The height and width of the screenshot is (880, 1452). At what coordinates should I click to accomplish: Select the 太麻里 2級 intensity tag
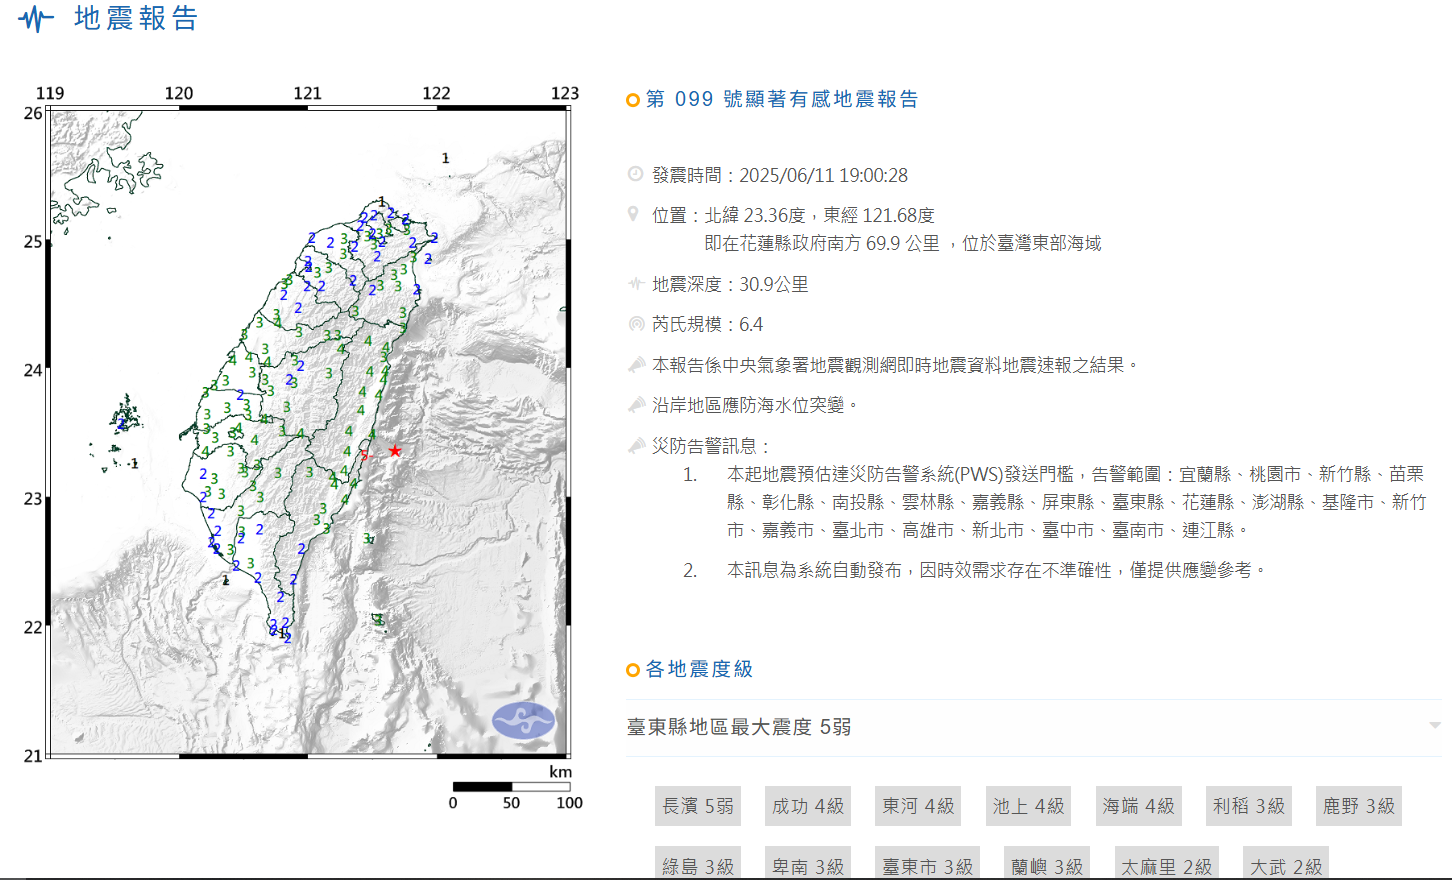pos(1166,864)
